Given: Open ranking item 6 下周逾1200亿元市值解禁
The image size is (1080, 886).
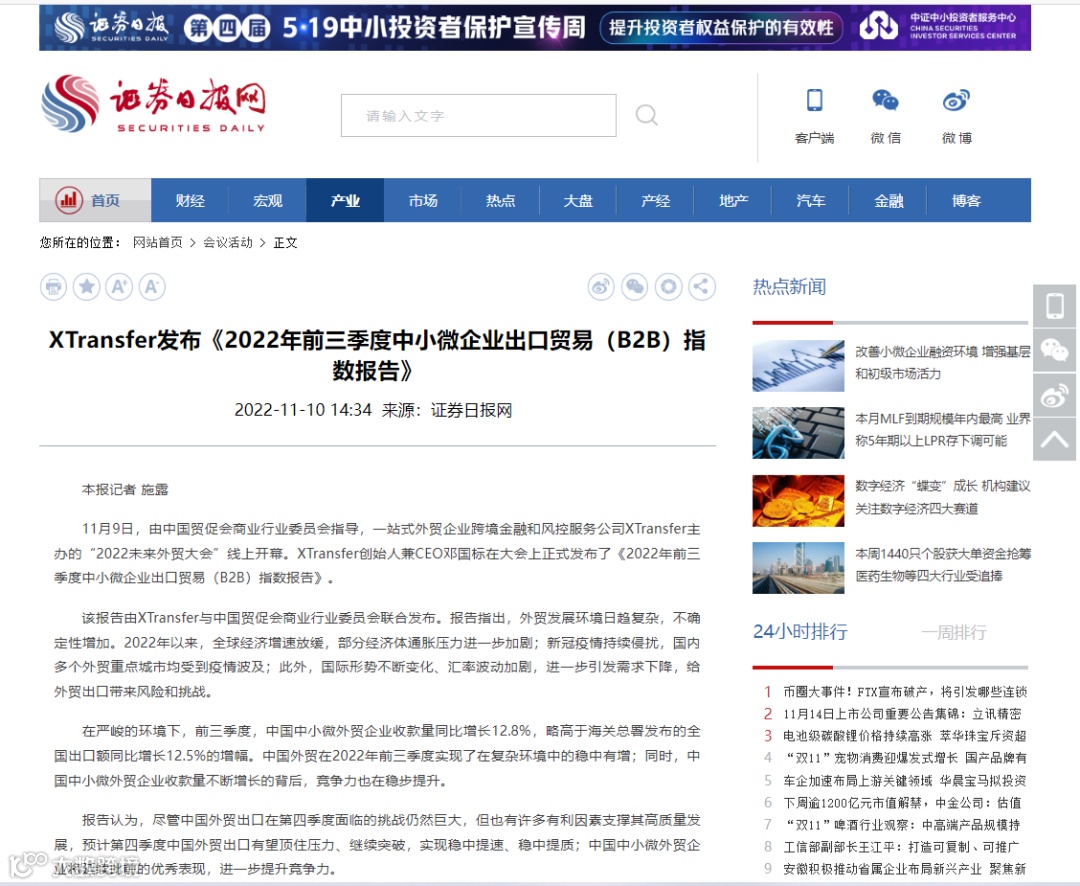Looking at the screenshot, I should [x=902, y=803].
